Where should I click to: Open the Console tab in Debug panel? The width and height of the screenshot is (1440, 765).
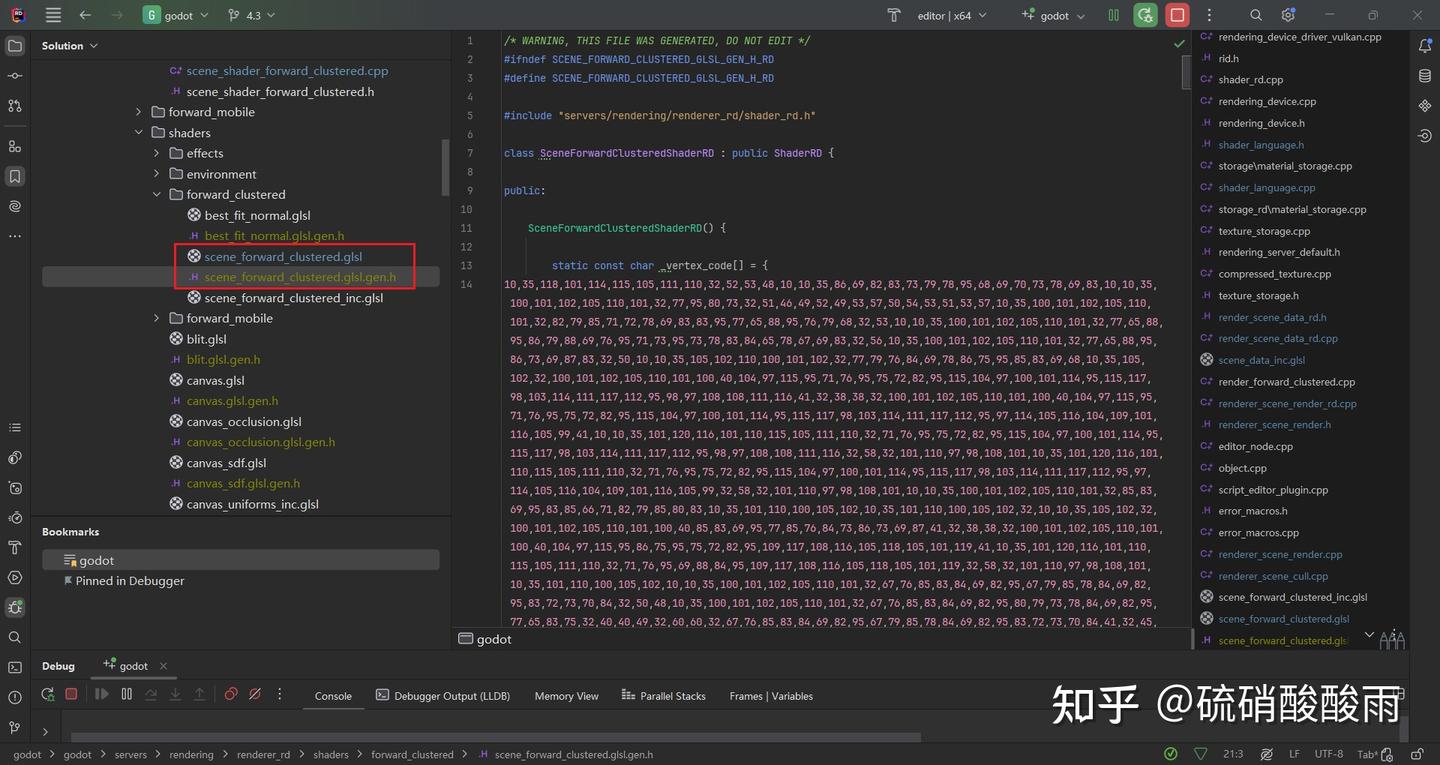click(332, 695)
